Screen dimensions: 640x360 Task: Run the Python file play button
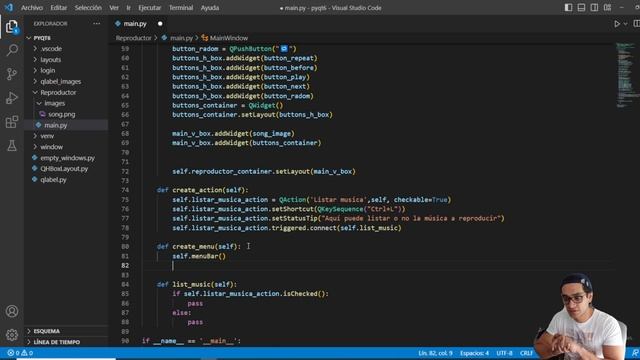(x=617, y=24)
